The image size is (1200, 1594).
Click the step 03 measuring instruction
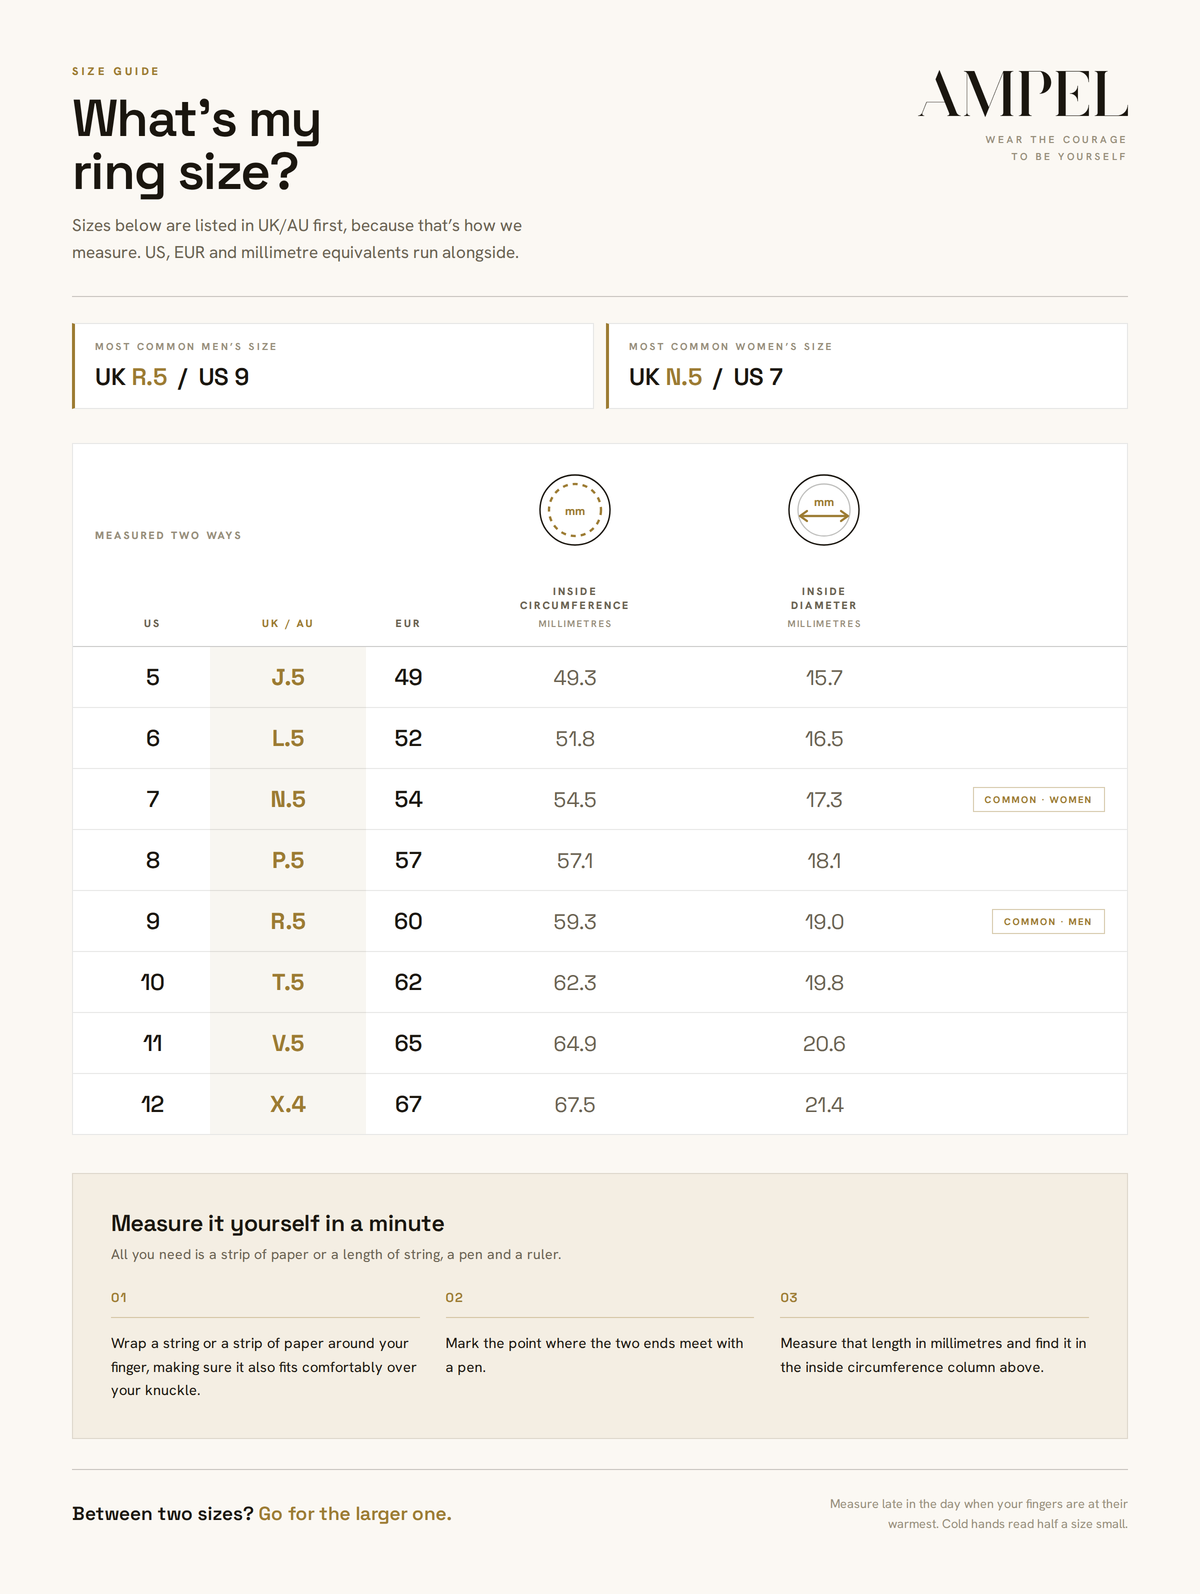[934, 1355]
